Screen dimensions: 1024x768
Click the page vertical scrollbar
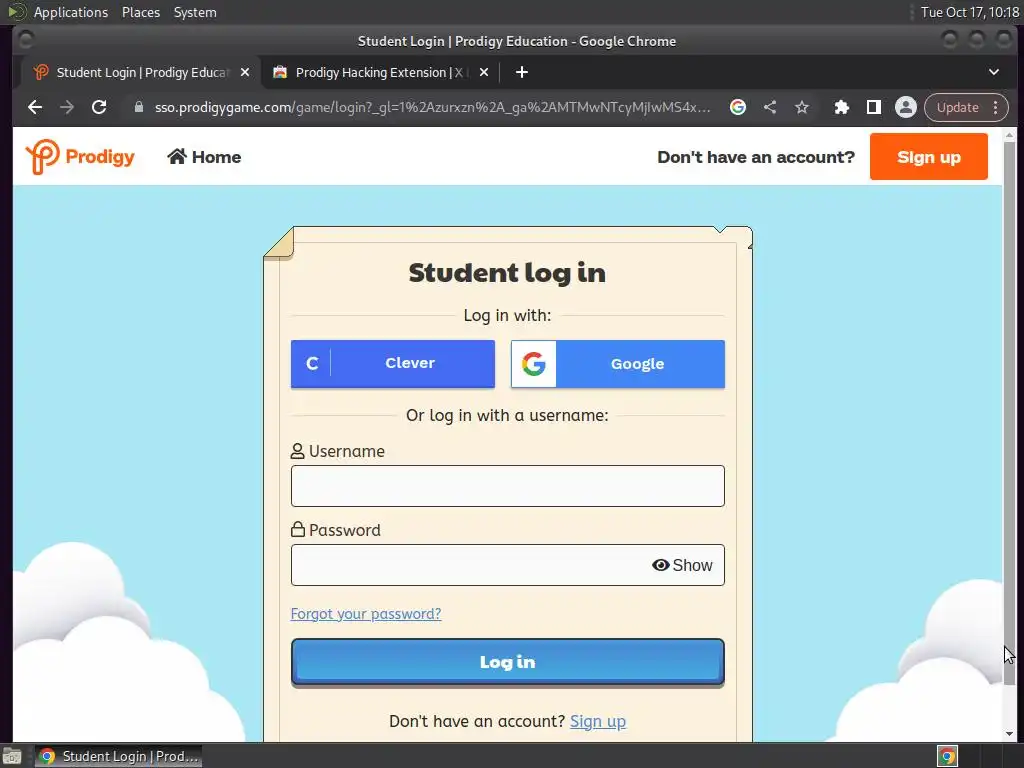coord(1009,414)
